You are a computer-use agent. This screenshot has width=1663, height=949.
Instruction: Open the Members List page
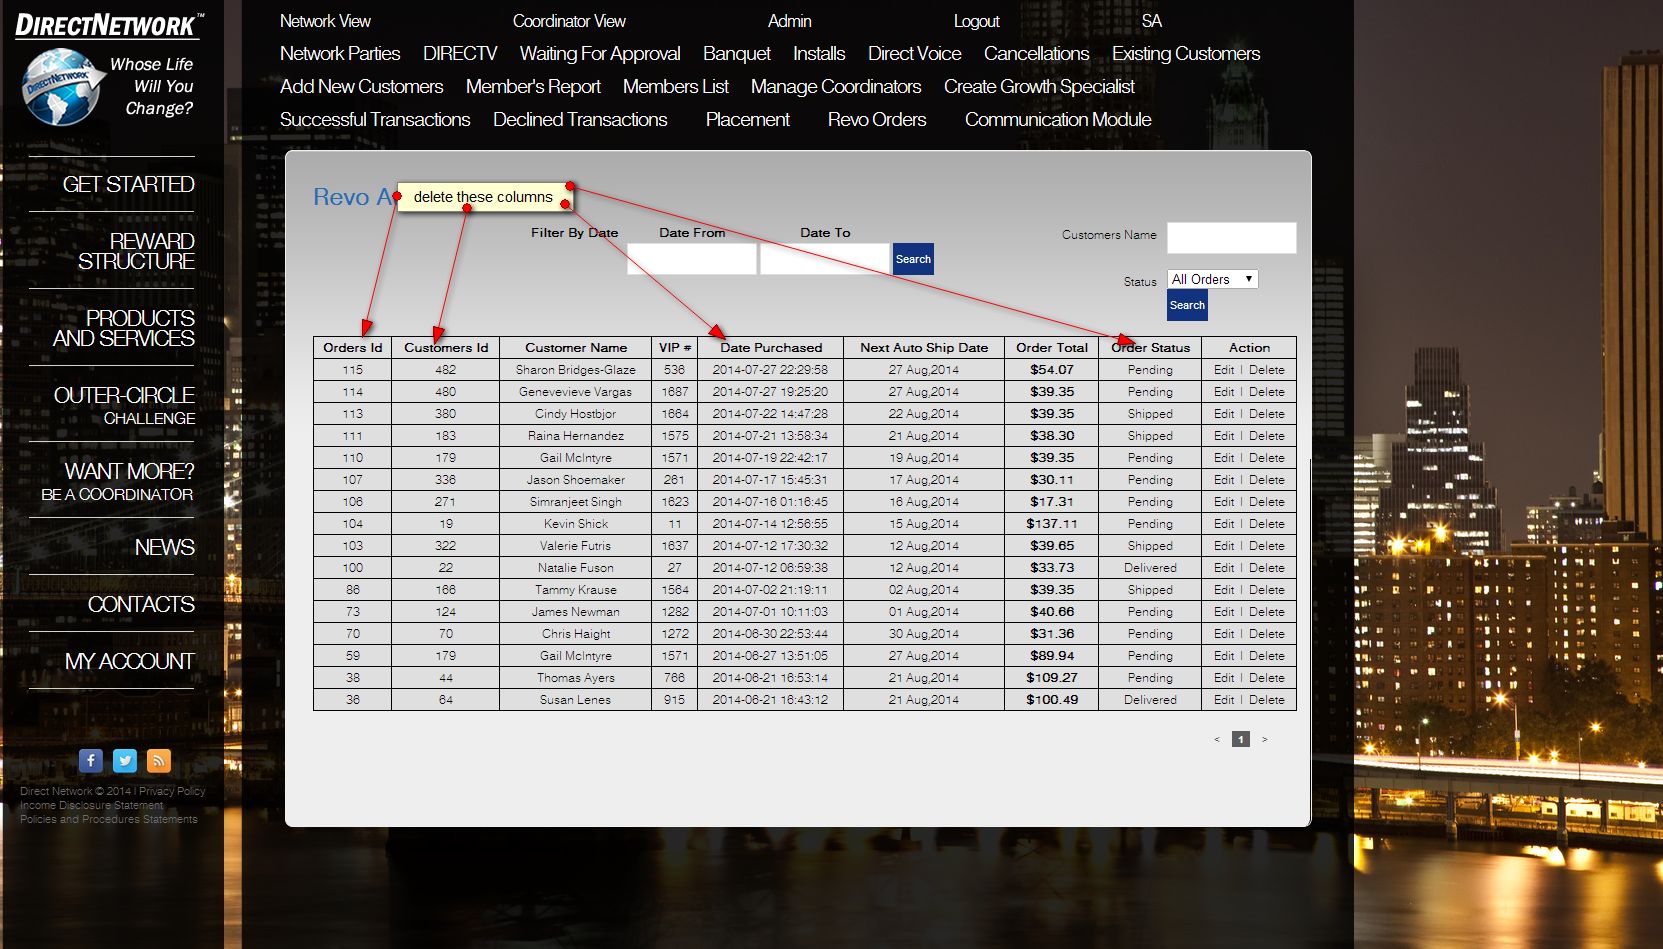[676, 87]
